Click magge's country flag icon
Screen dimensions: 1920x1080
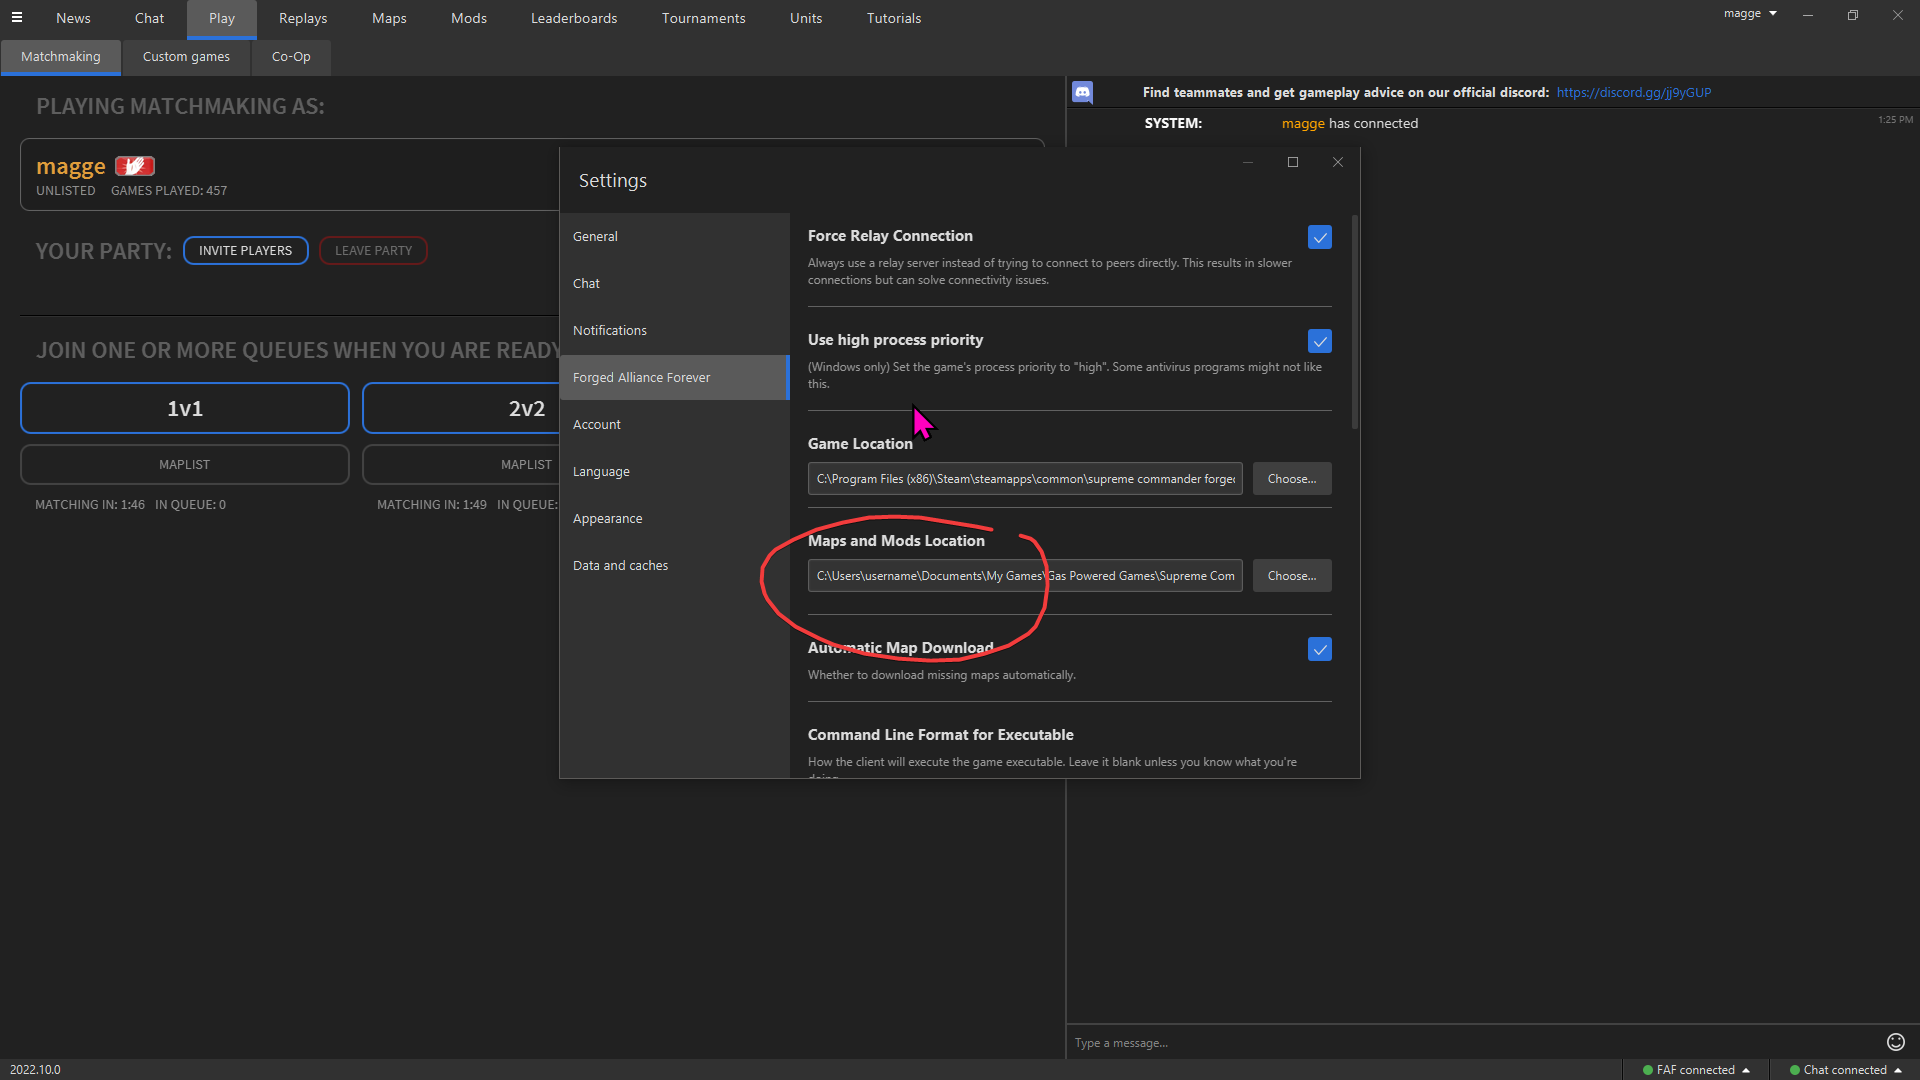coord(135,166)
